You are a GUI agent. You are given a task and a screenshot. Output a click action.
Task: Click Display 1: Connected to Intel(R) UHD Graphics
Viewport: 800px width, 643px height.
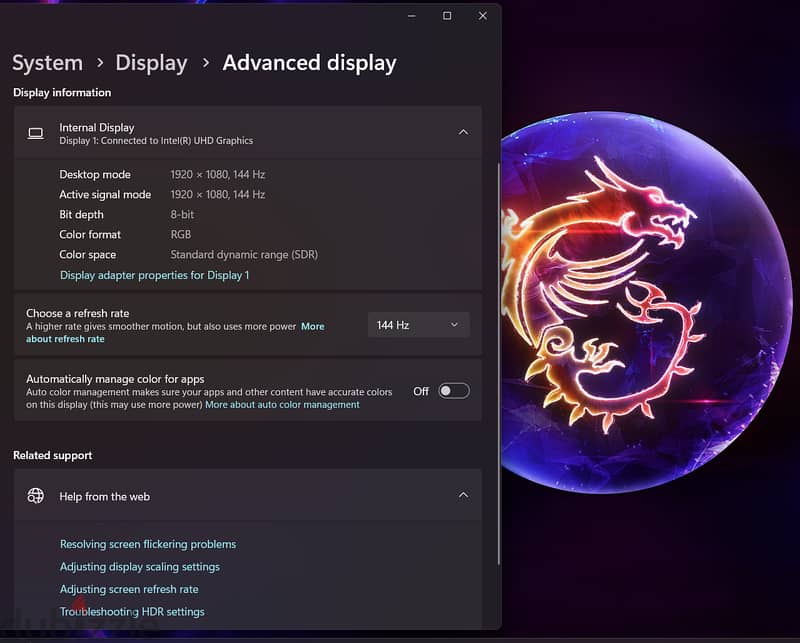click(156, 141)
